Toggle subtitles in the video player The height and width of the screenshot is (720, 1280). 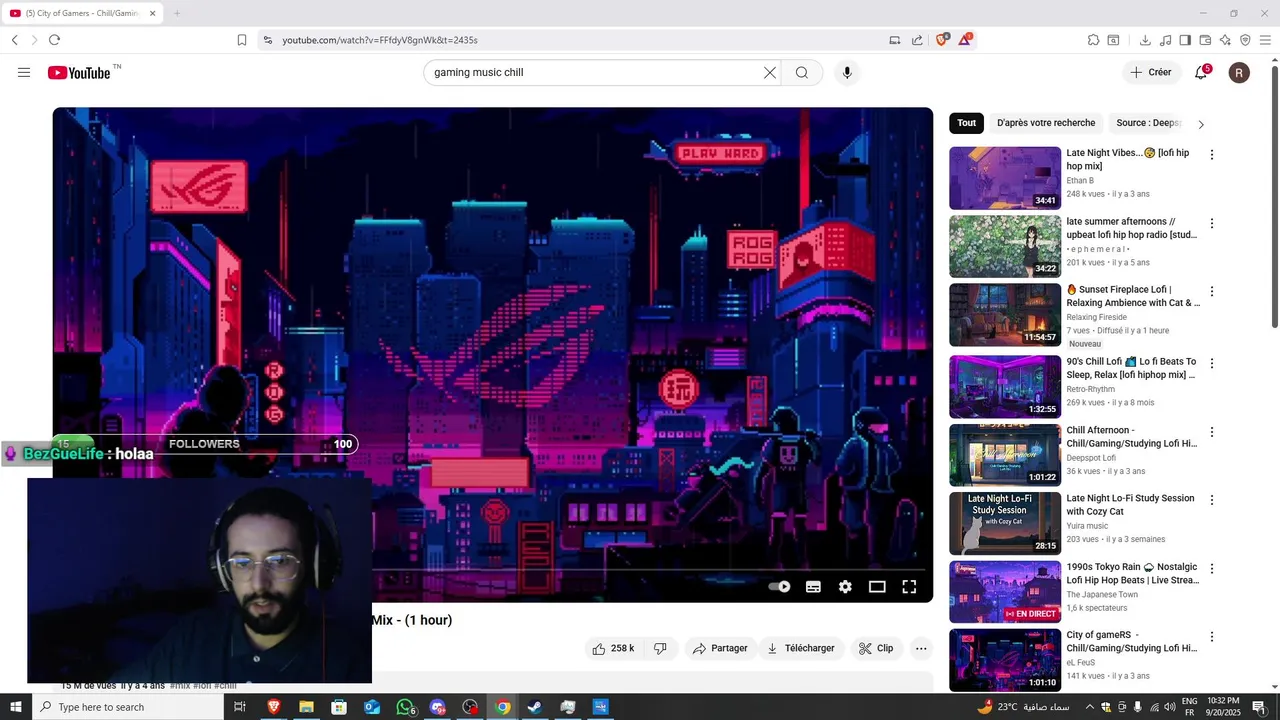pyautogui.click(x=813, y=587)
